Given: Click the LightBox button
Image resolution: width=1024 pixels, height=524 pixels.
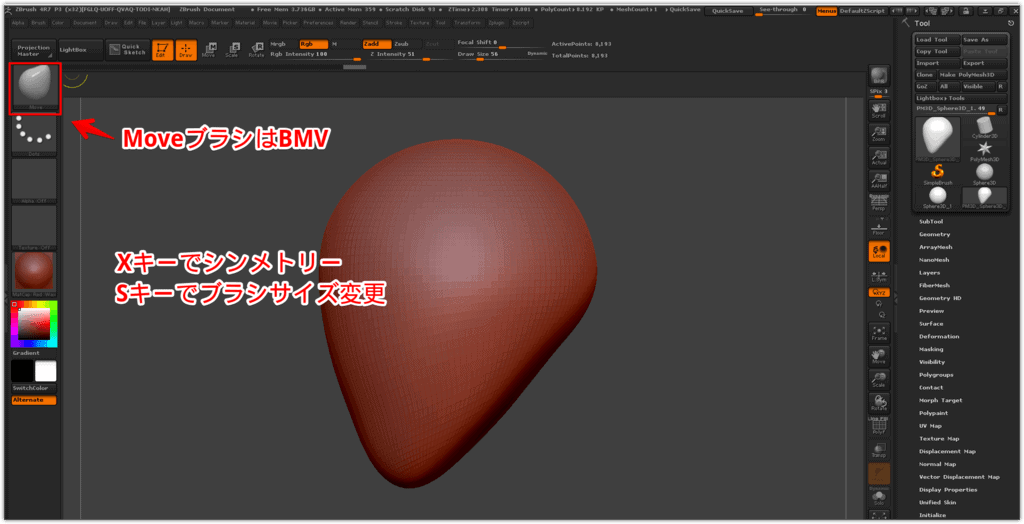Looking at the screenshot, I should click(x=73, y=48).
